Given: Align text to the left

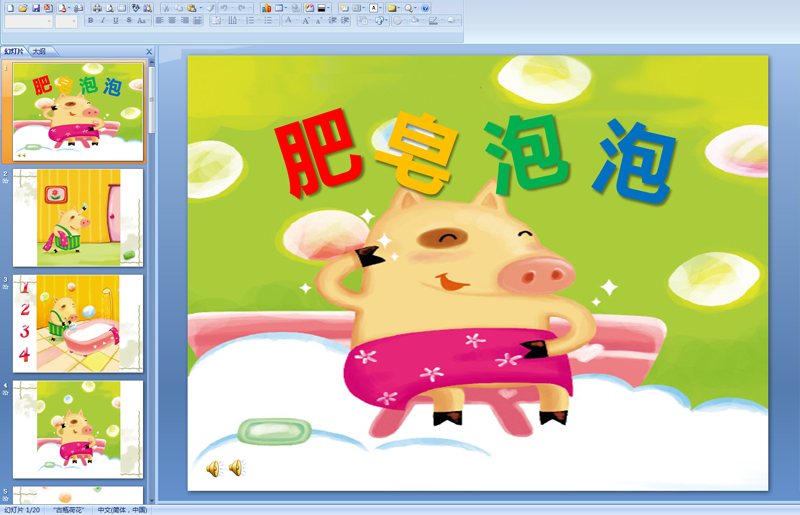Looking at the screenshot, I should point(160,20).
